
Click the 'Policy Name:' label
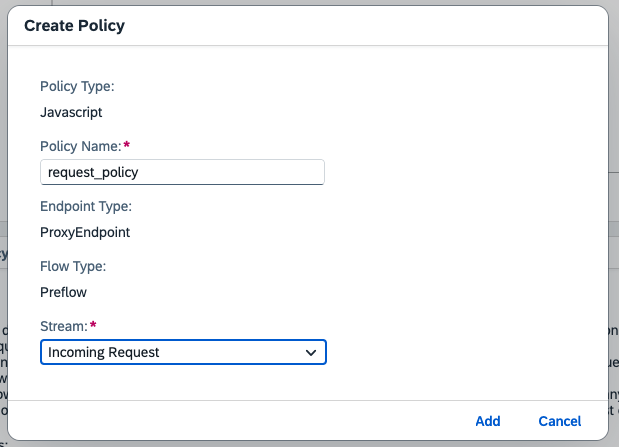(80, 146)
